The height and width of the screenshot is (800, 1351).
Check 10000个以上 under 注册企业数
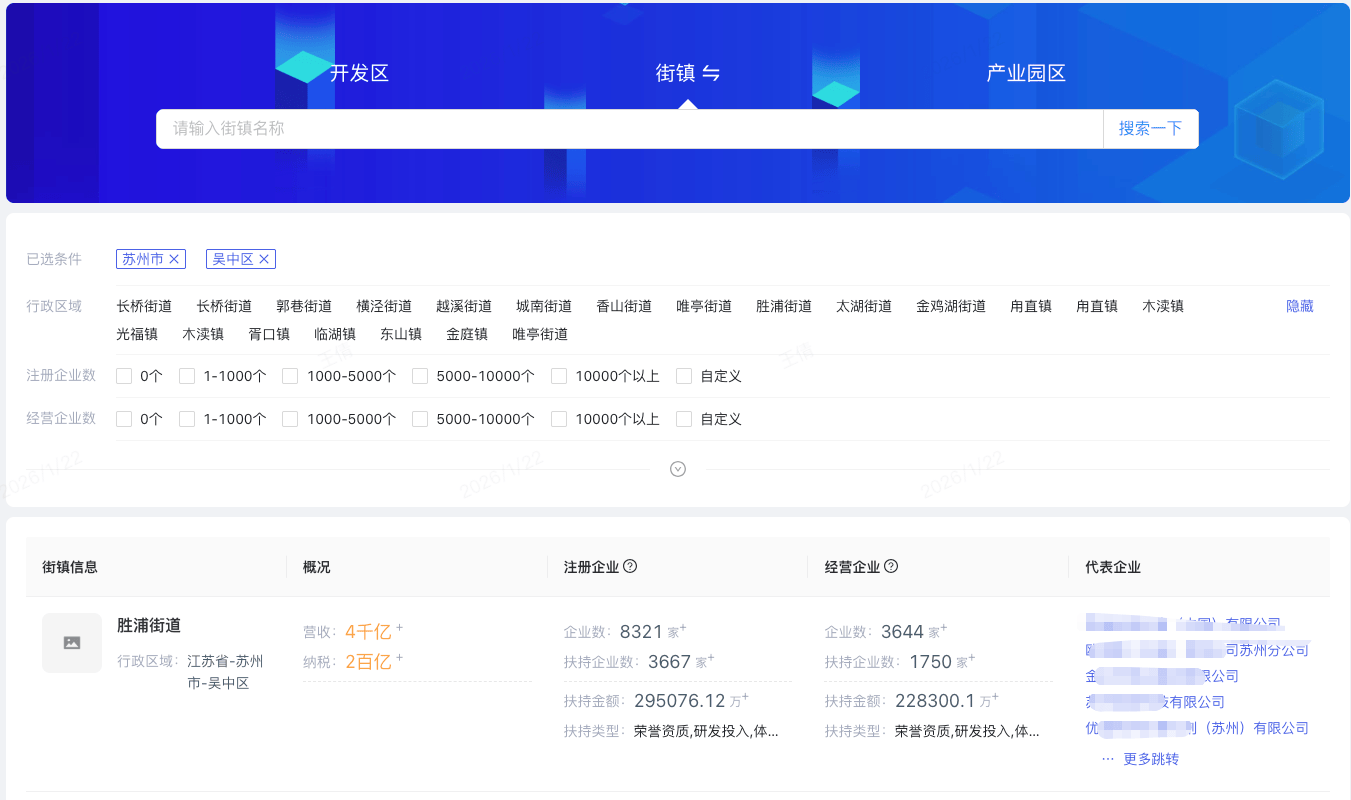[x=559, y=376]
